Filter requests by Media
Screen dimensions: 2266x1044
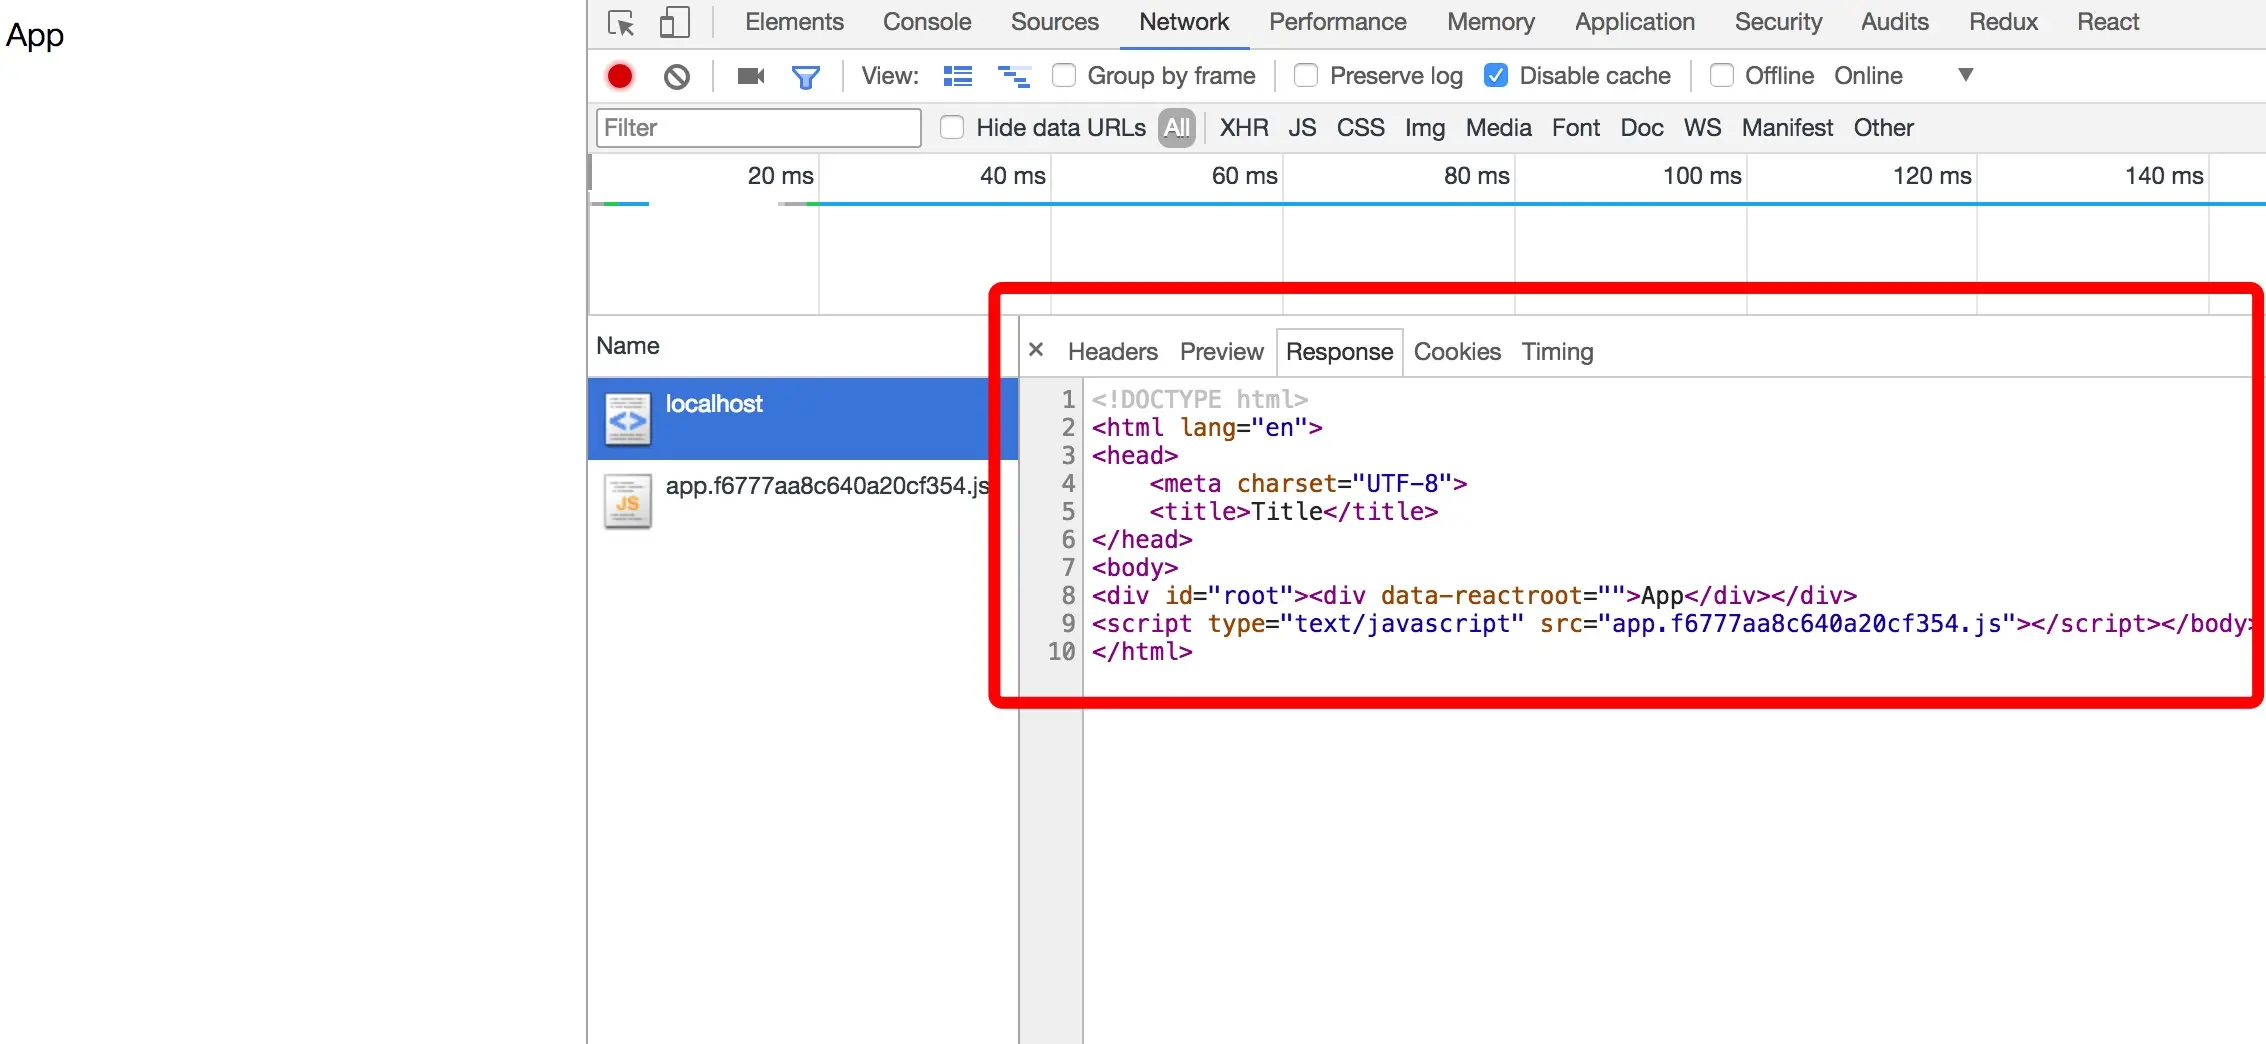coord(1499,128)
